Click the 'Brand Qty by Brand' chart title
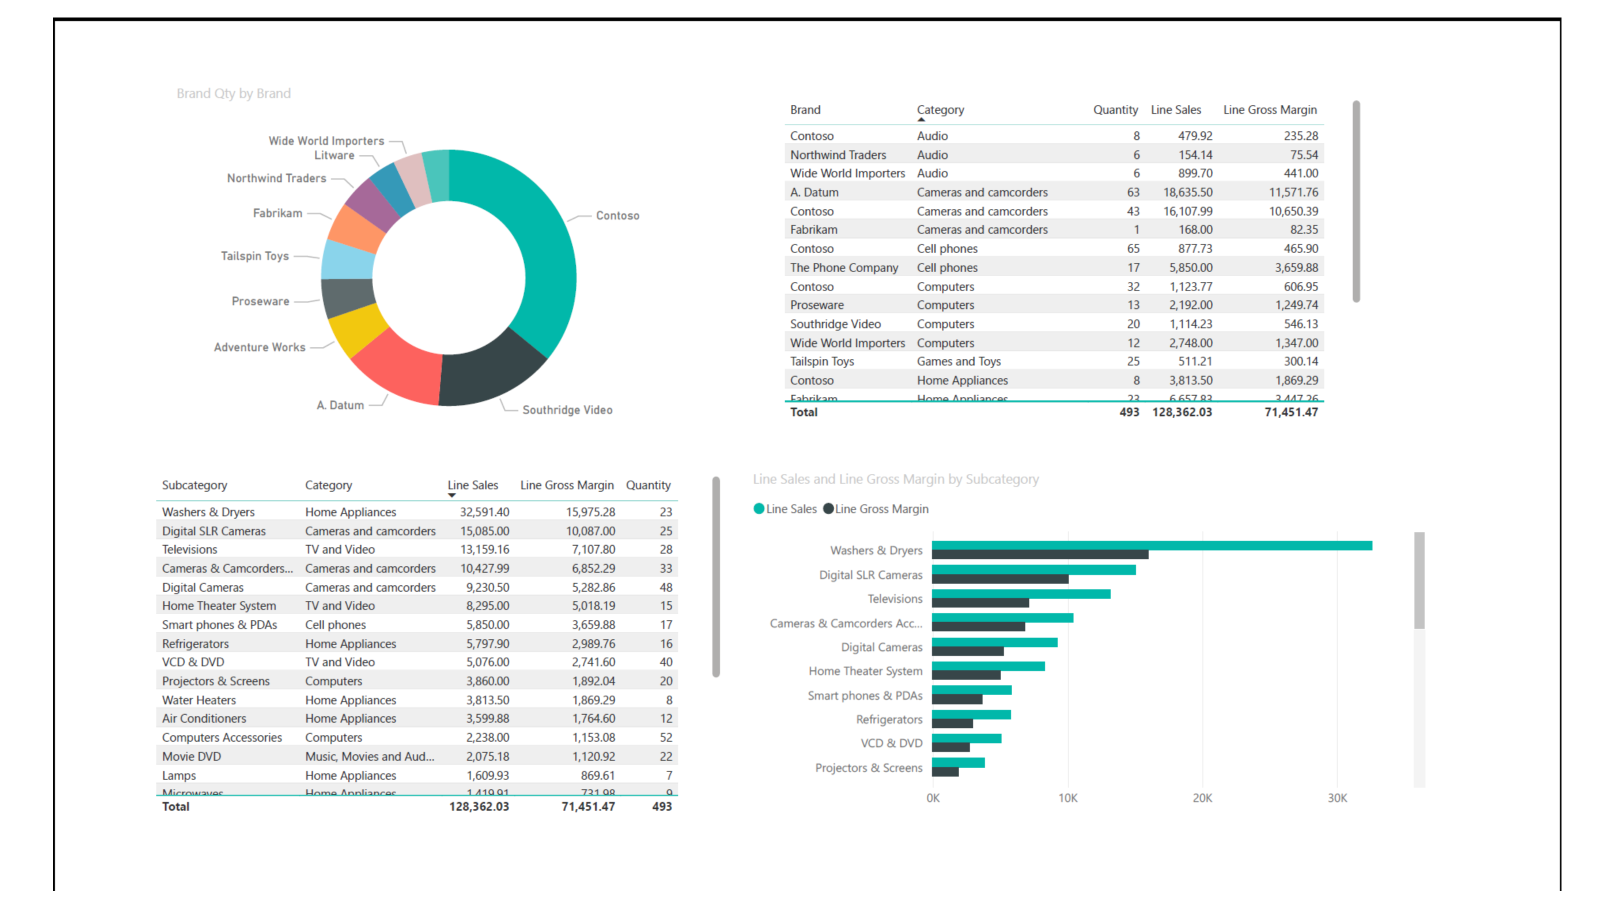1600x900 pixels. click(x=234, y=94)
